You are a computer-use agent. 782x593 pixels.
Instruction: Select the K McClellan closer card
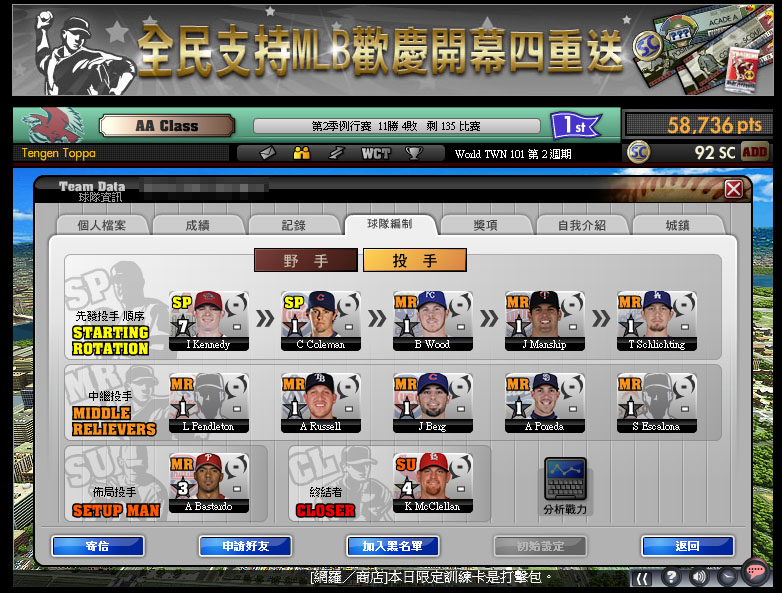click(432, 483)
